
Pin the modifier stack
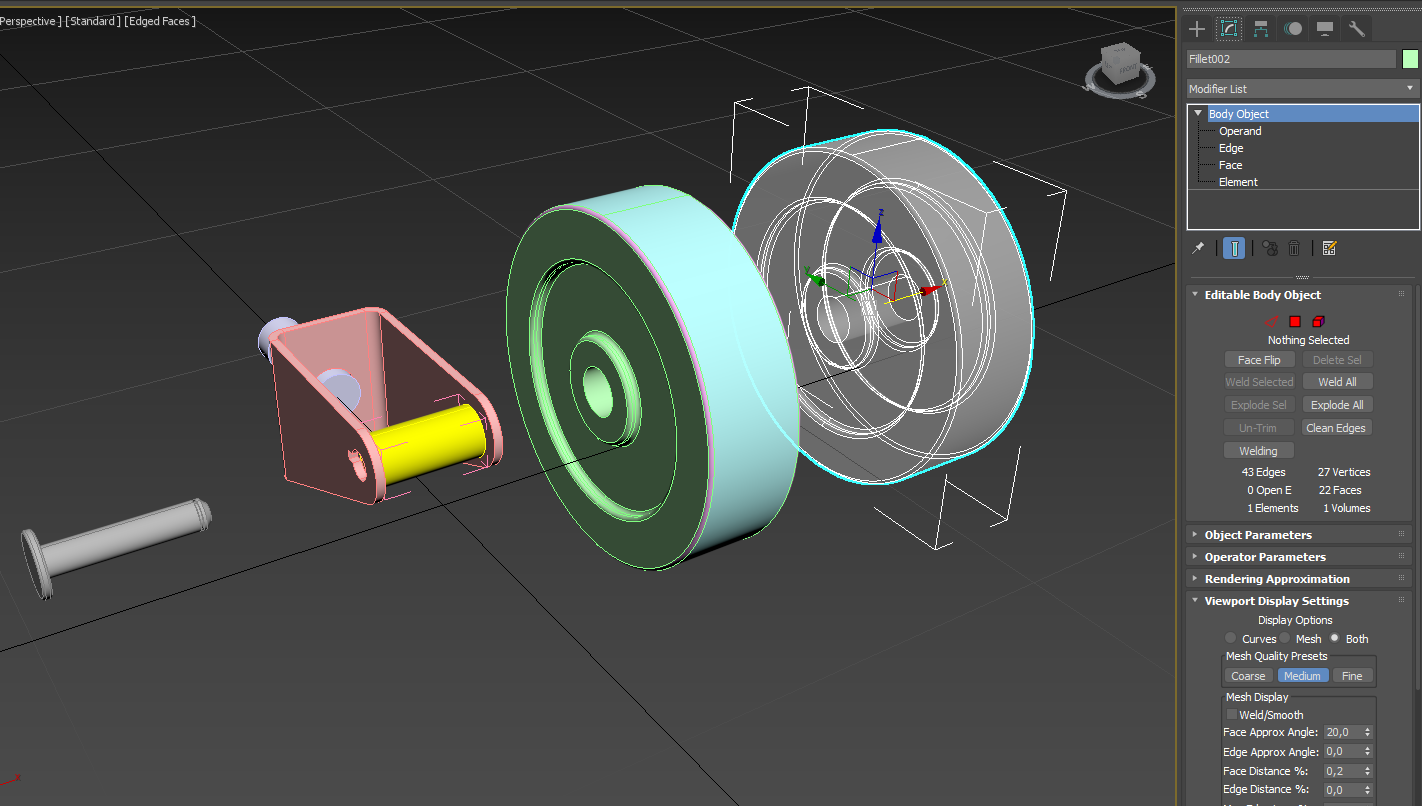tap(1198, 247)
